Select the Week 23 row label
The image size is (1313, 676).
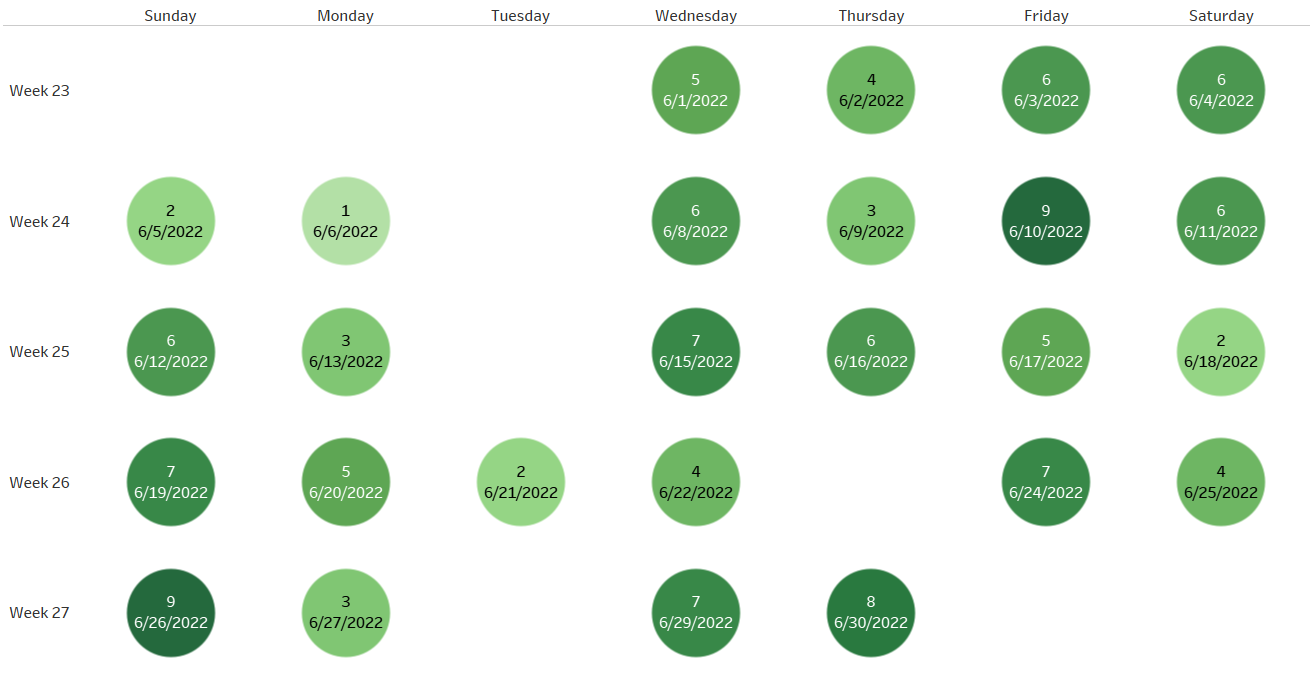40,90
